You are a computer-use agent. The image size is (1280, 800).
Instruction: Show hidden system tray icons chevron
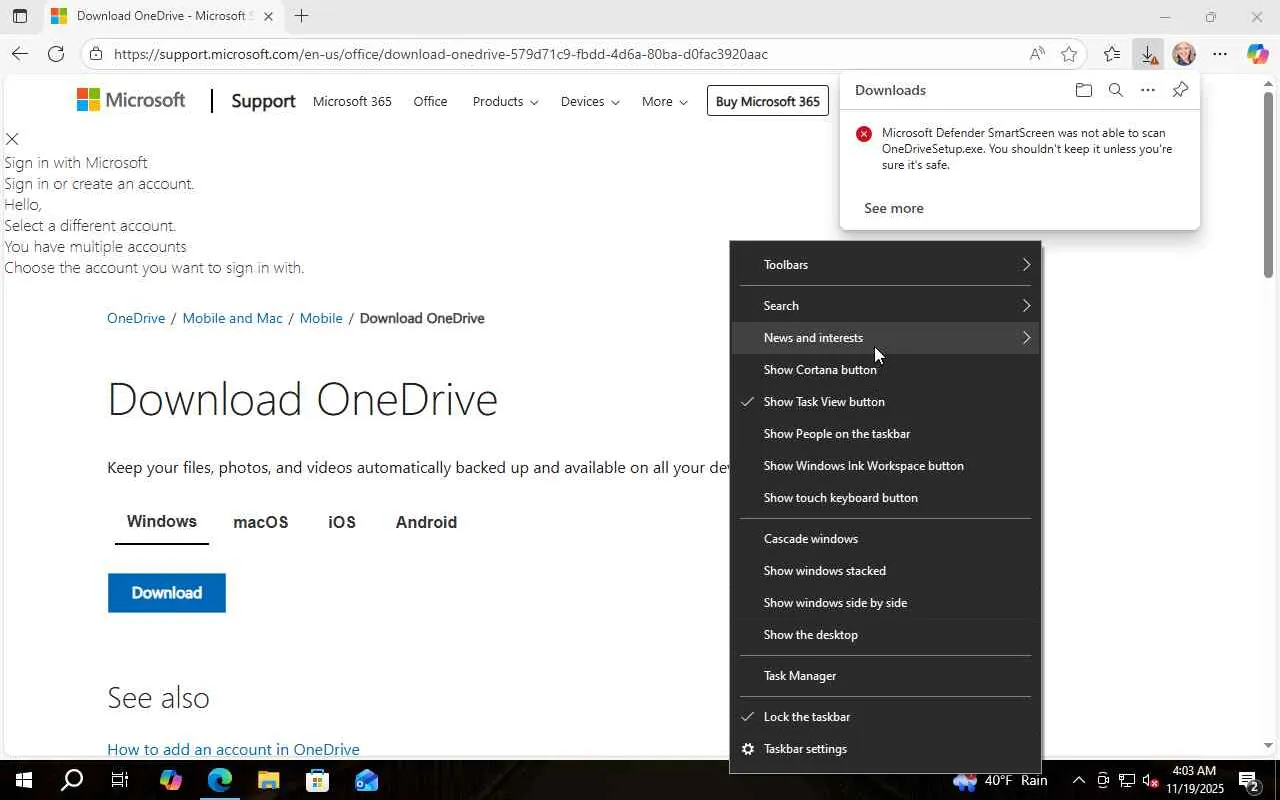tap(1078, 780)
